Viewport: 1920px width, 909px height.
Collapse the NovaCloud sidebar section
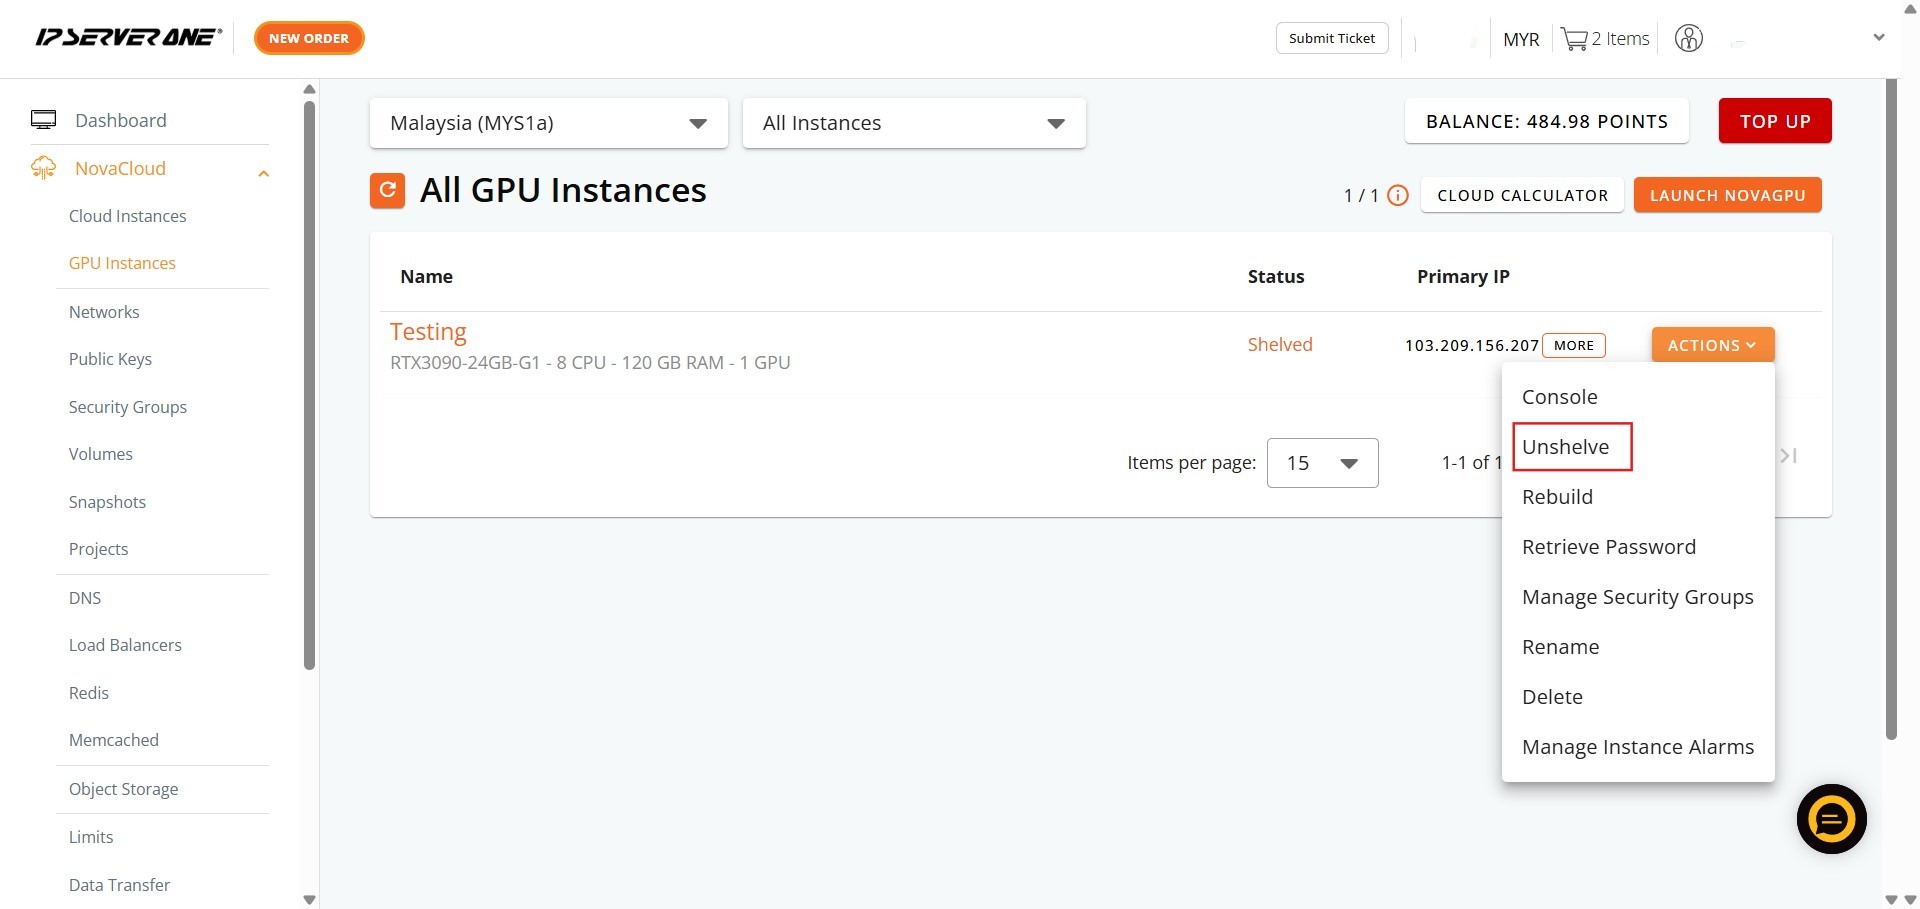263,173
